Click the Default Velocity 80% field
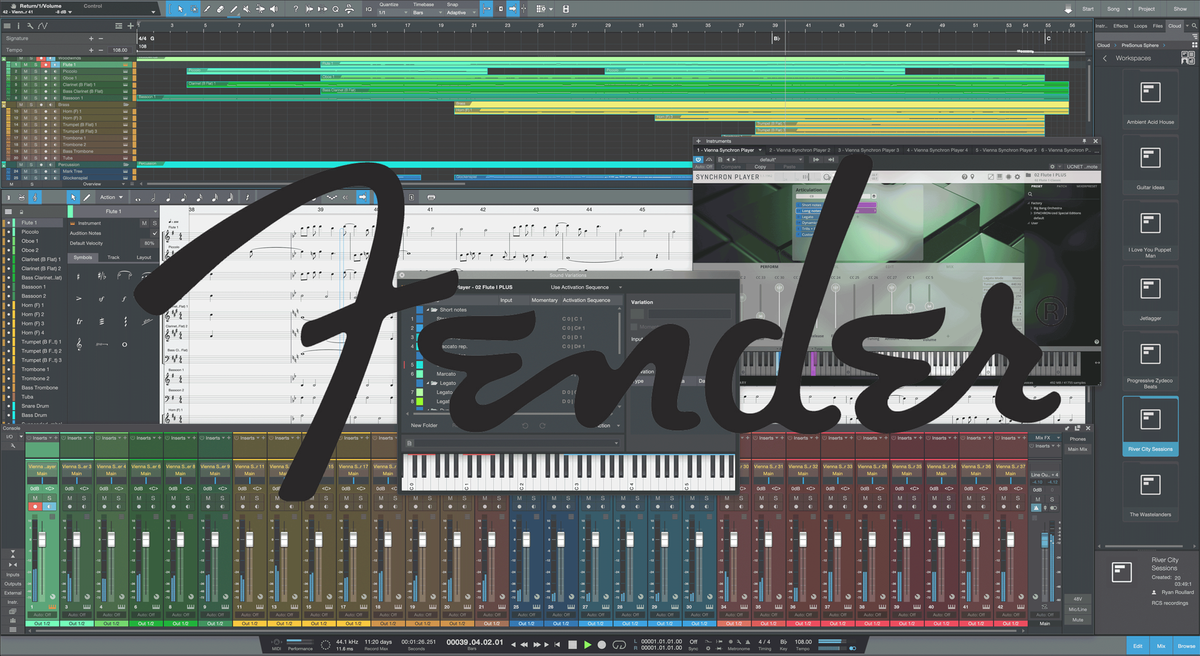Viewport: 1200px width, 656px height. (x=147, y=243)
